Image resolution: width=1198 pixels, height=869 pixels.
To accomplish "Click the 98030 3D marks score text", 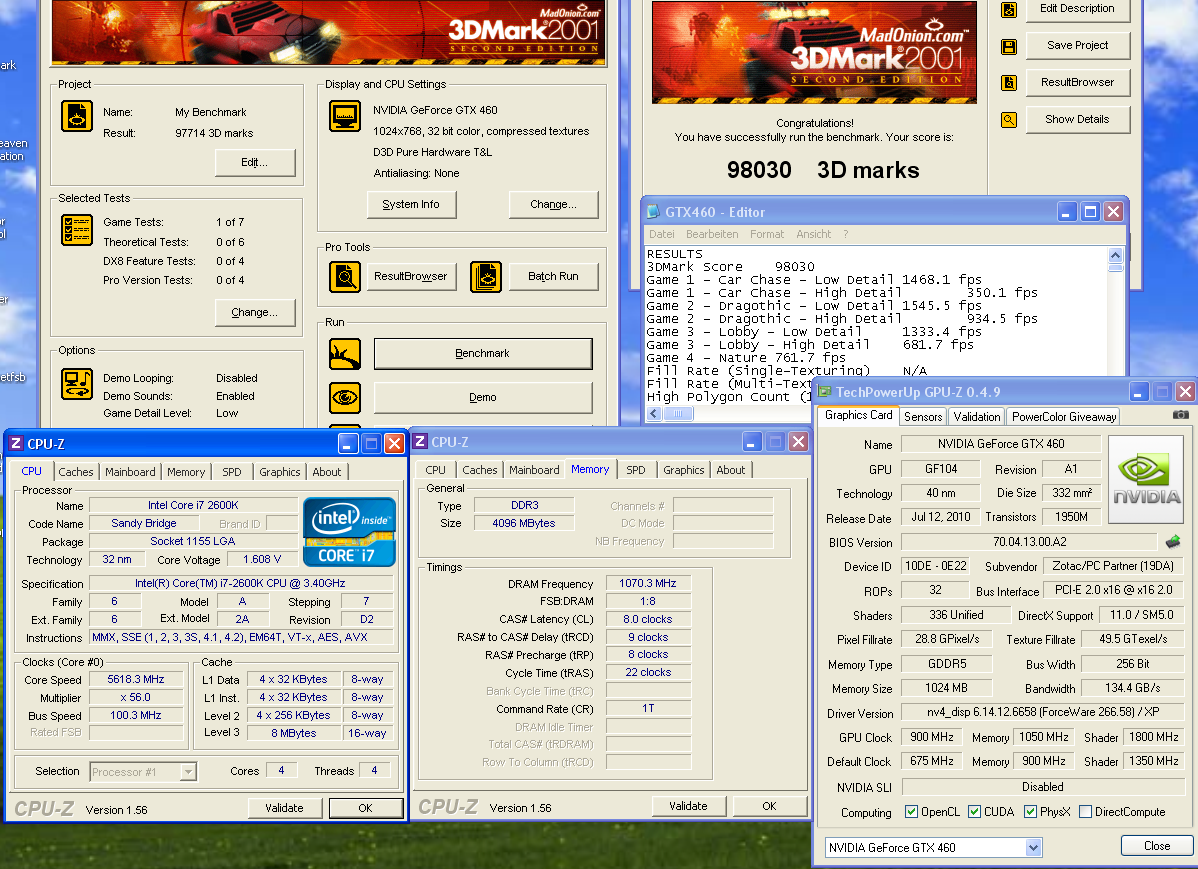I will 823,170.
